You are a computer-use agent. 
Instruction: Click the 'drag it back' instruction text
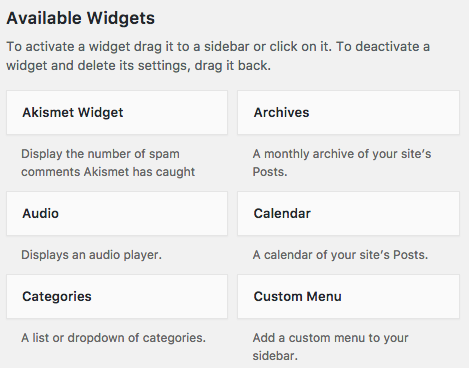point(232,66)
